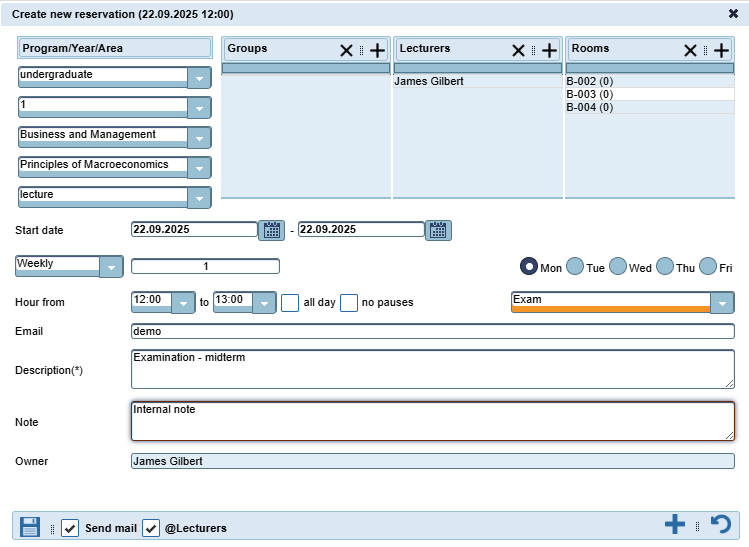Click the Description text field
749x547 pixels.
pyautogui.click(x=432, y=369)
